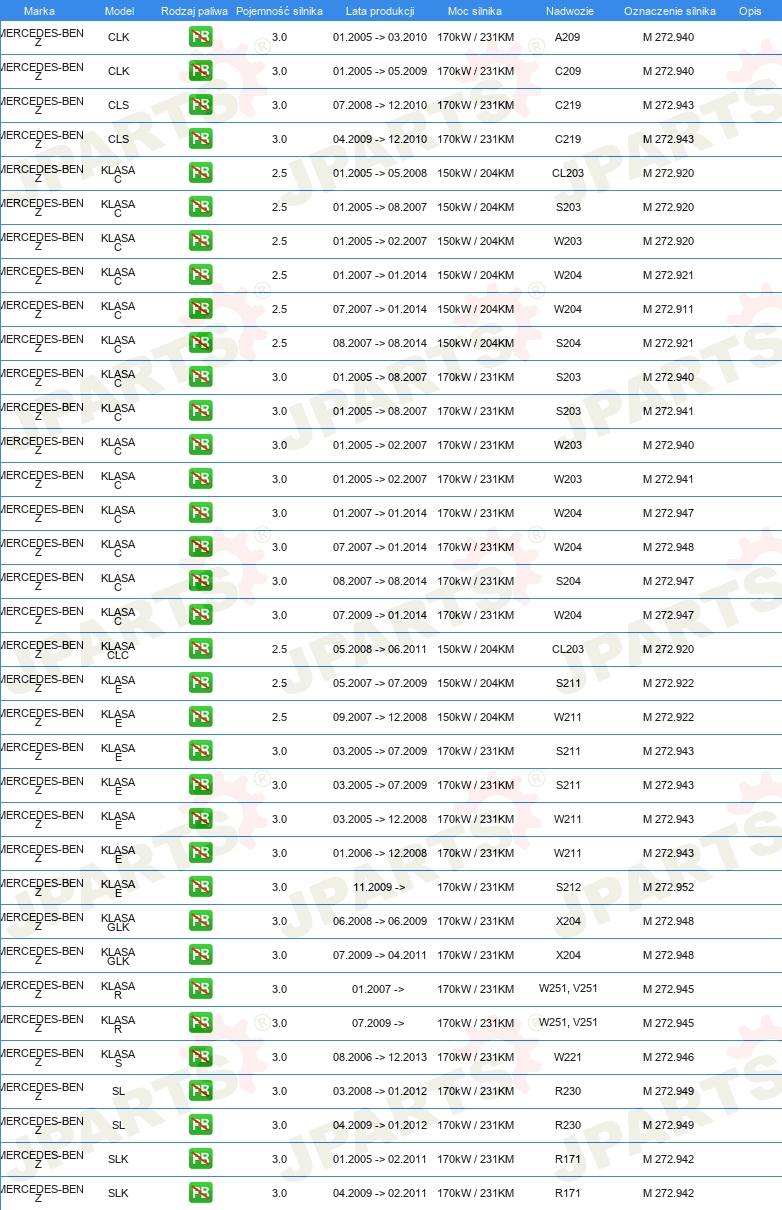The width and height of the screenshot is (782, 1210).
Task: Click petrol fuel icon in CLK A209 row
Action: point(200,38)
